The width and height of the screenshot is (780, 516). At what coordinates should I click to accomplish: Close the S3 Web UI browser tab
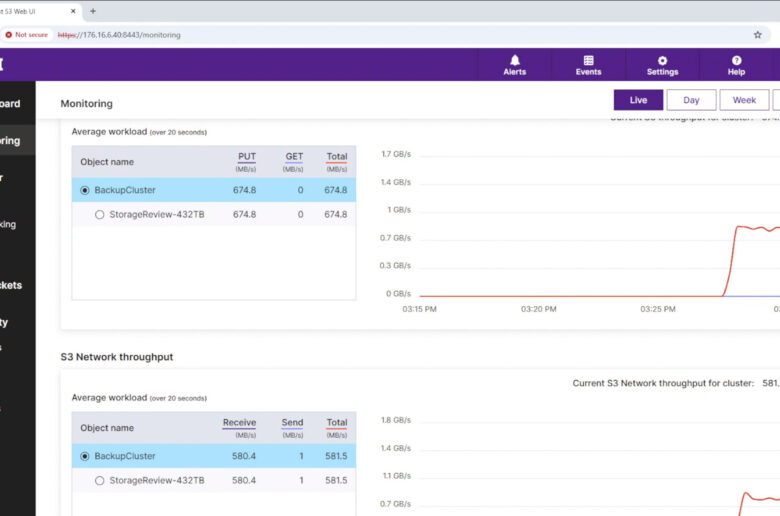coord(73,11)
